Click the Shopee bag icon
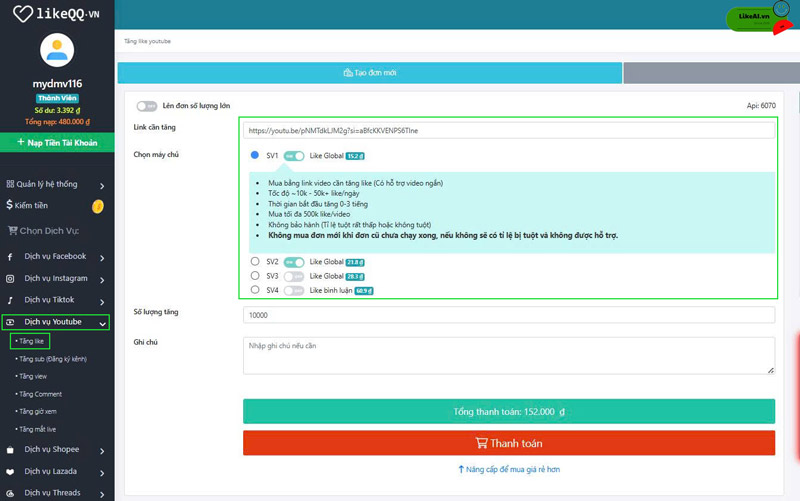800x501 pixels. (10, 449)
